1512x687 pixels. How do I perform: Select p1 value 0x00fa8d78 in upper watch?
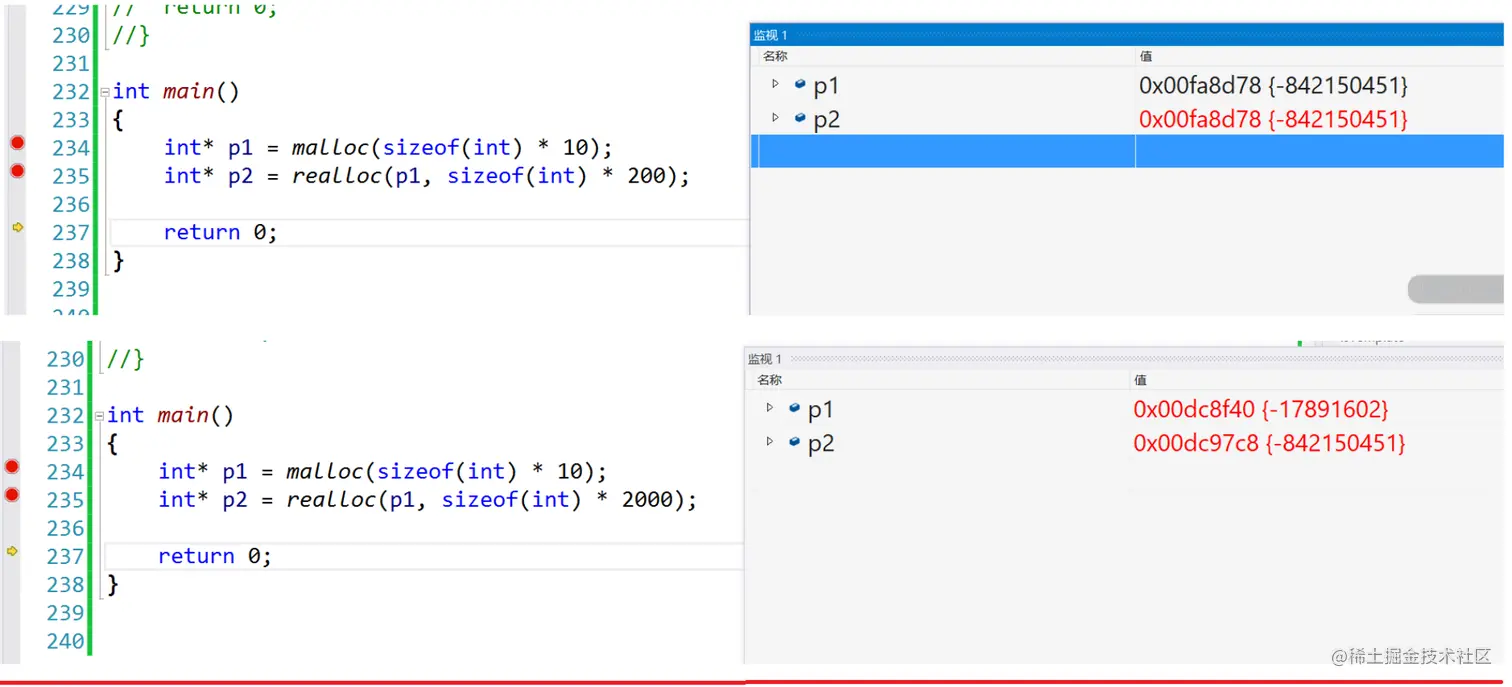pyautogui.click(x=1273, y=86)
